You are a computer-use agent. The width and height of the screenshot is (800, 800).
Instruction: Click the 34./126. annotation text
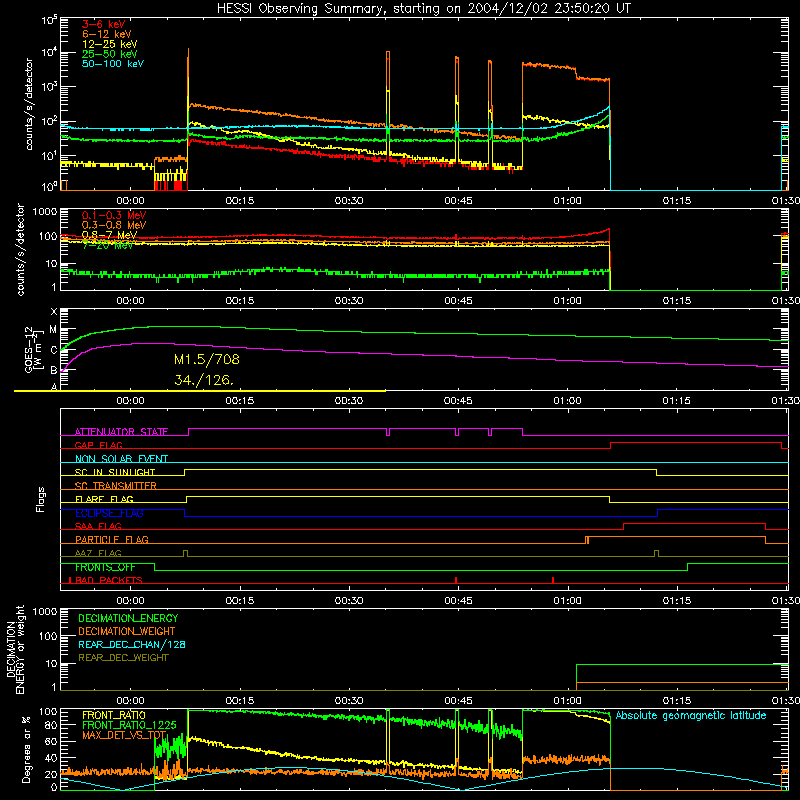(x=204, y=380)
